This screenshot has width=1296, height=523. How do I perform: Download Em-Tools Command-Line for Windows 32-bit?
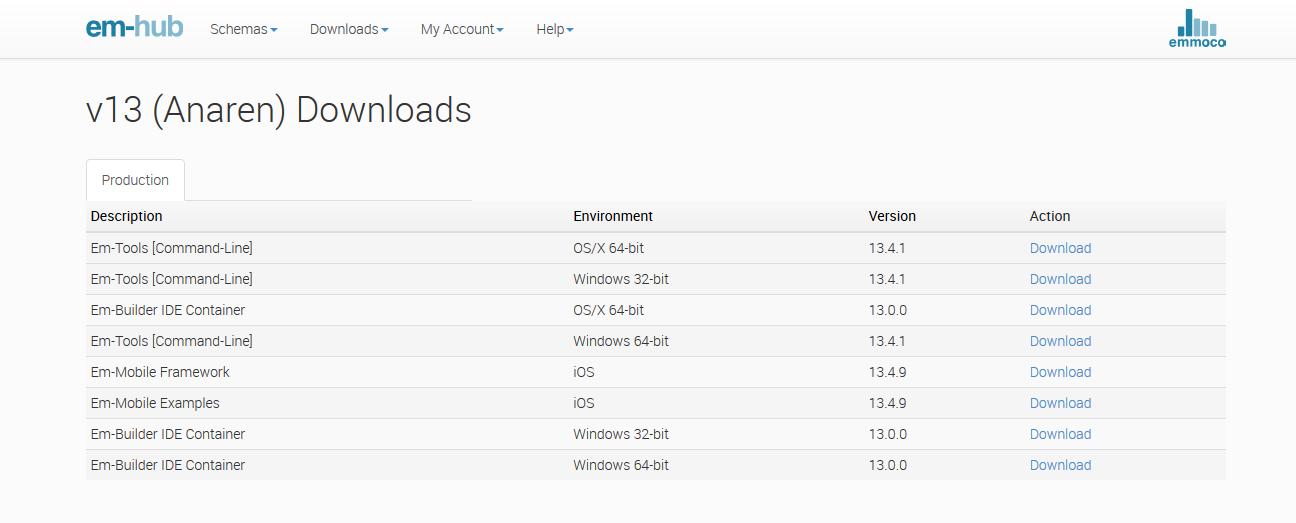(1060, 279)
